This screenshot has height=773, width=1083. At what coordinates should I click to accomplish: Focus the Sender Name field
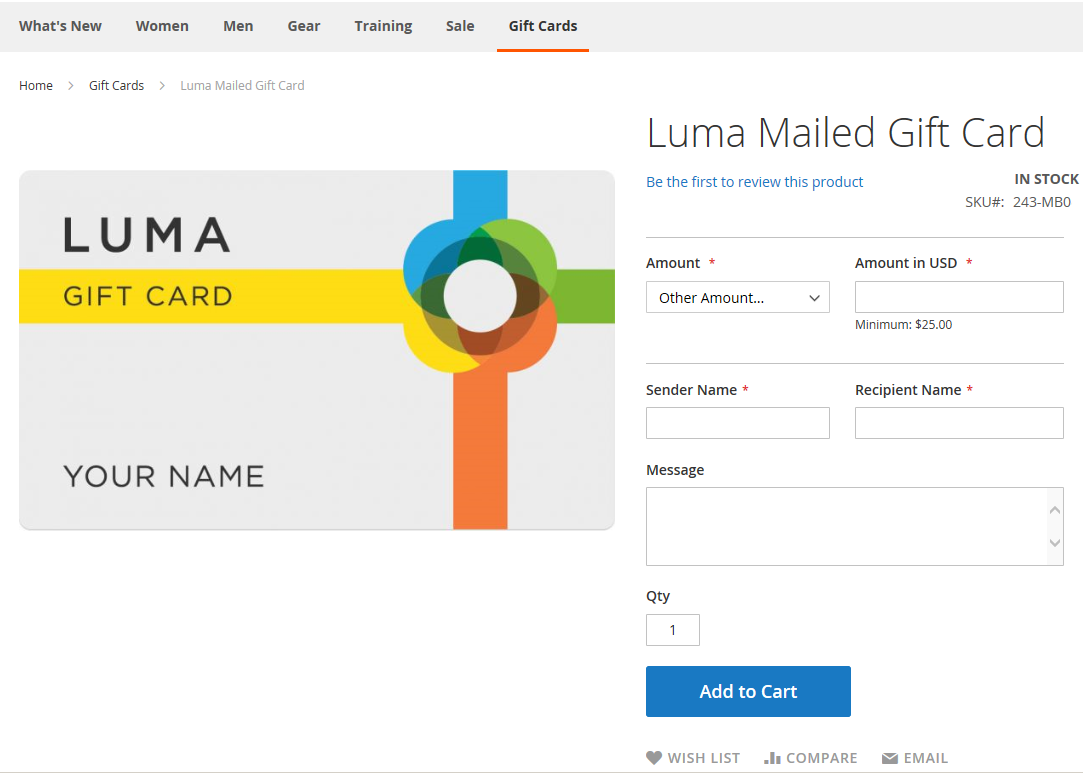point(738,423)
